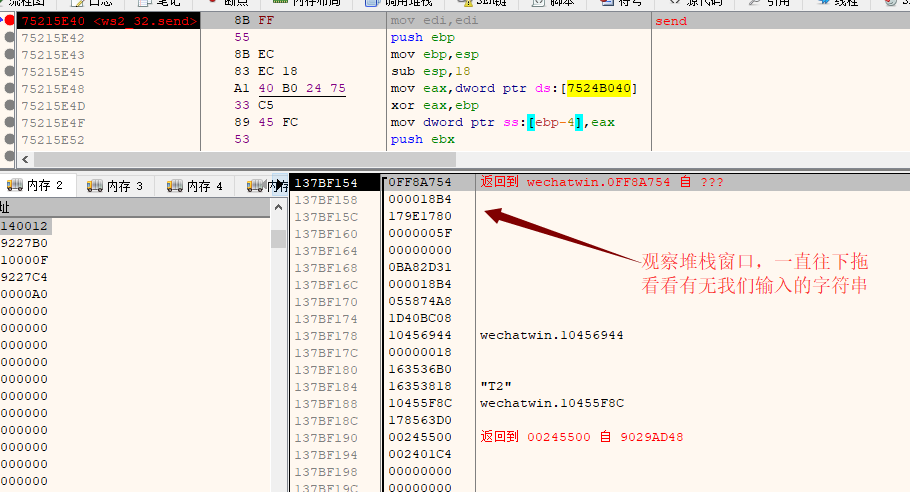910x492 pixels.
Task: Select the 75215E40 <ws2_32.send> address row
Action: click(109, 21)
